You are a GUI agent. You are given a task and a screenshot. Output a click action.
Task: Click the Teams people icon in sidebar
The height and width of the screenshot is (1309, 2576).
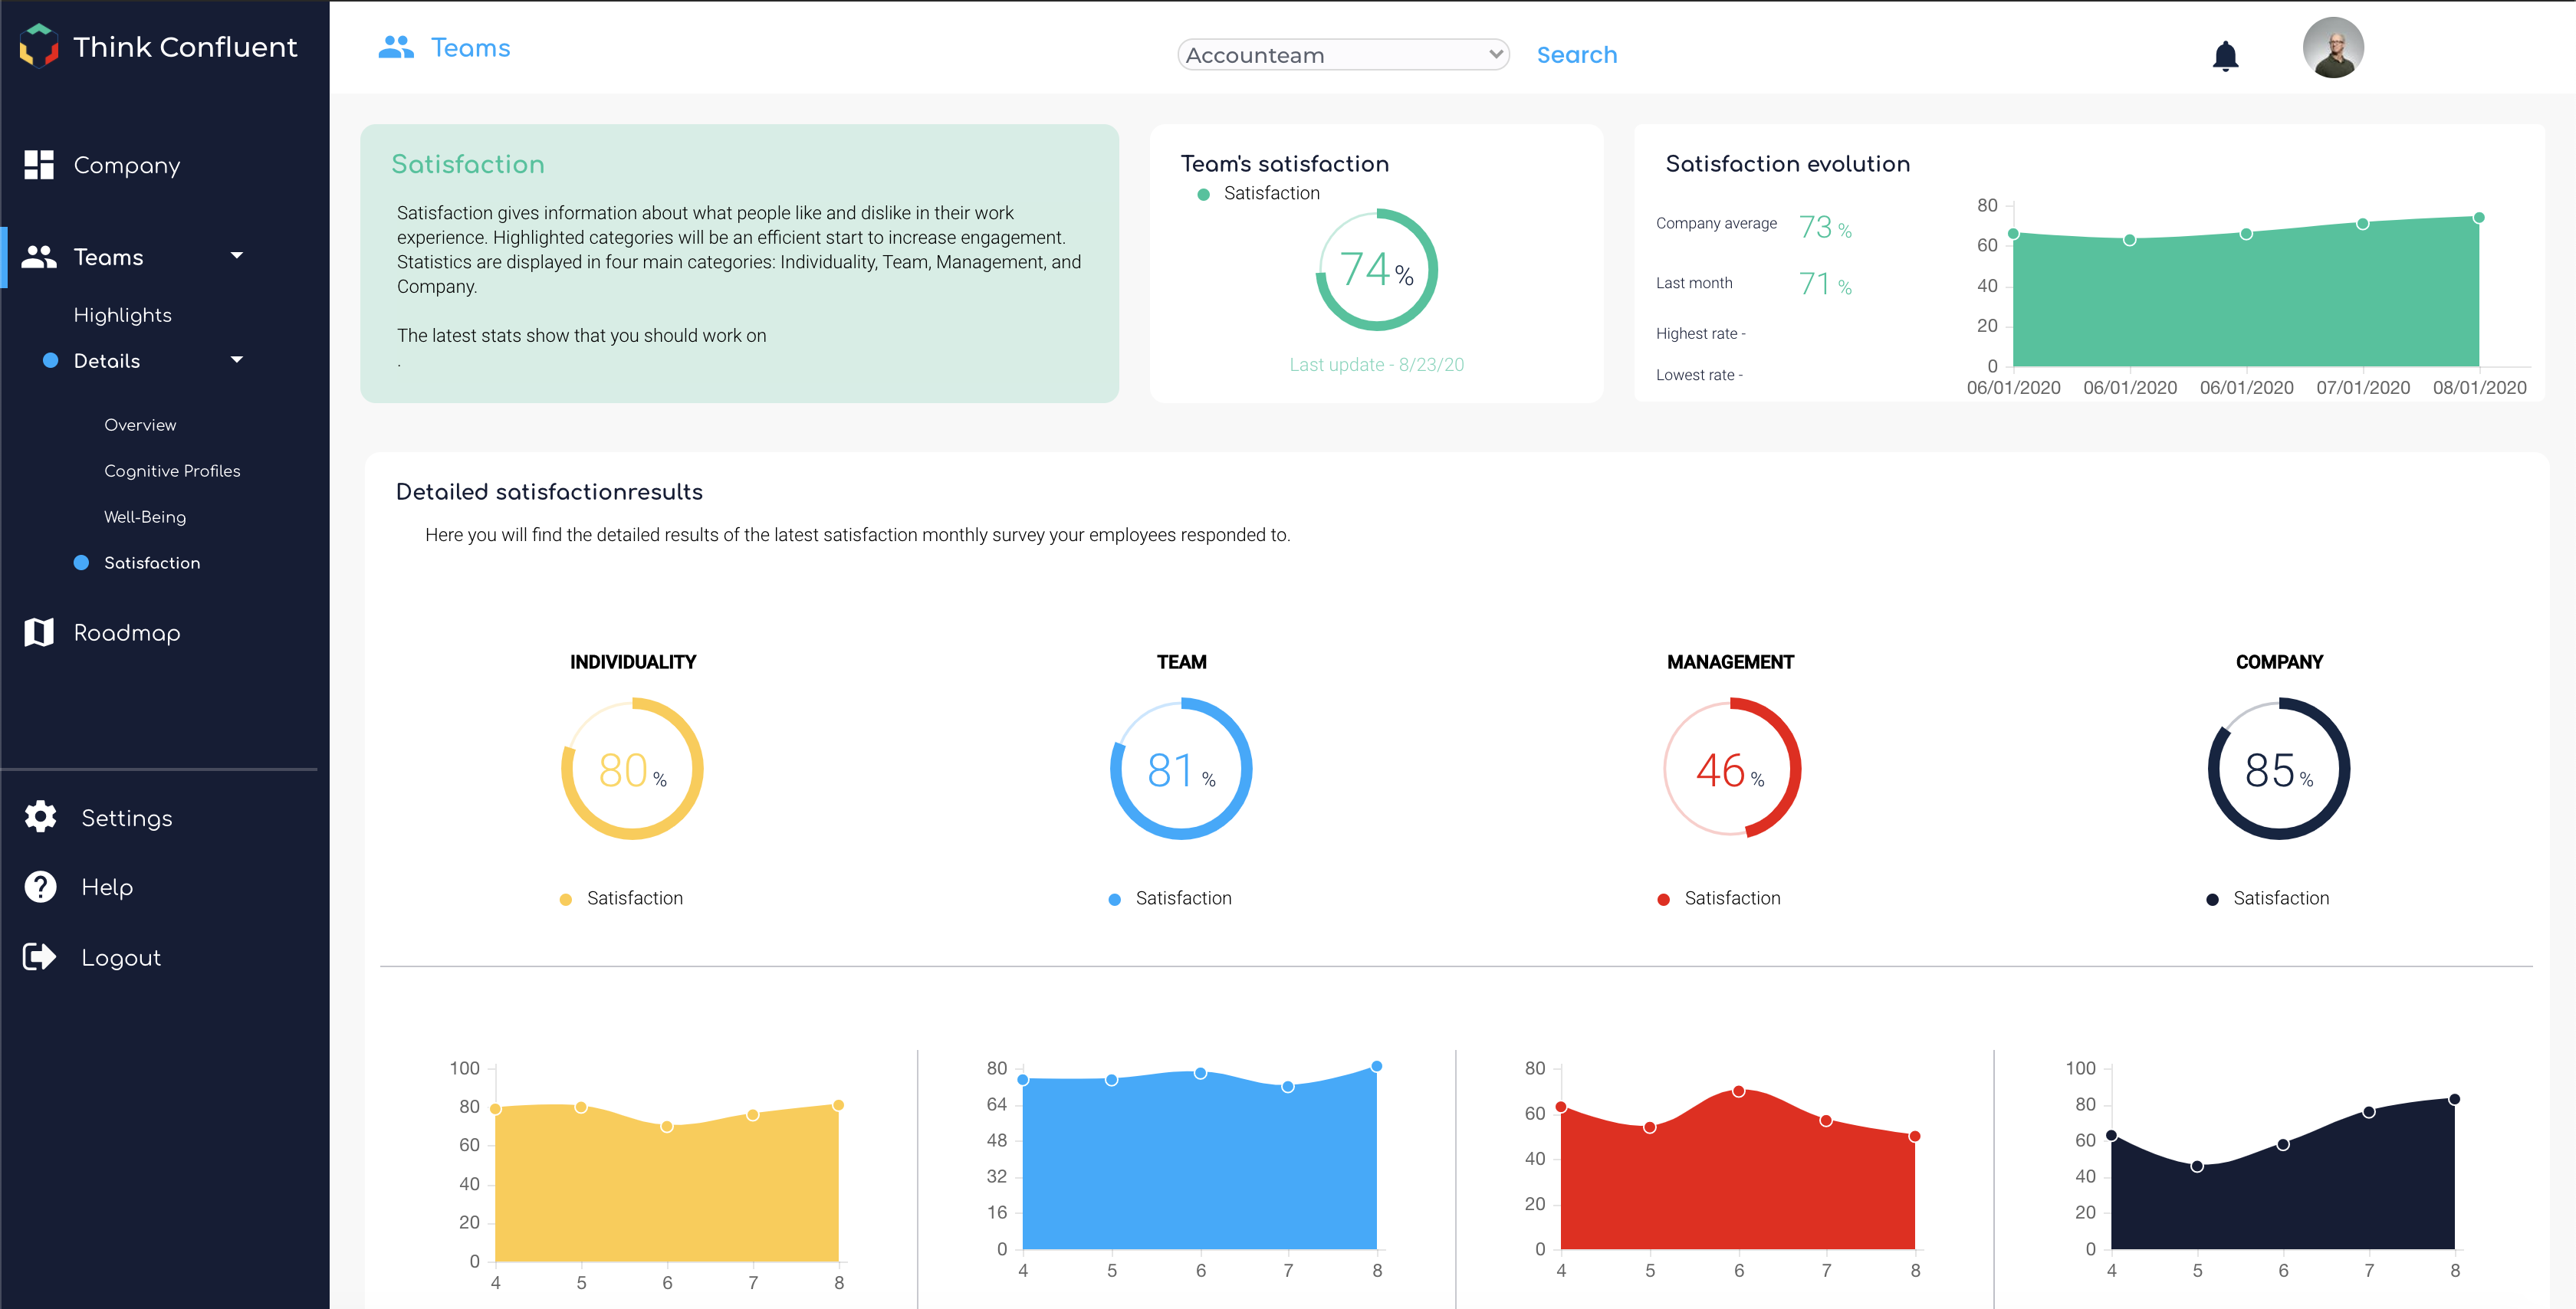click(x=39, y=257)
